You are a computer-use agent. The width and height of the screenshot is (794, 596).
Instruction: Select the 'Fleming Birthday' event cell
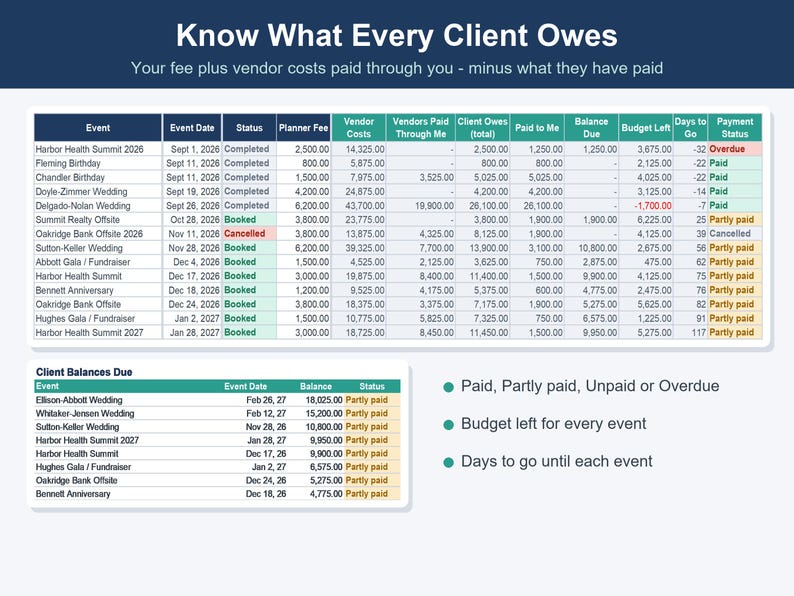click(98, 163)
